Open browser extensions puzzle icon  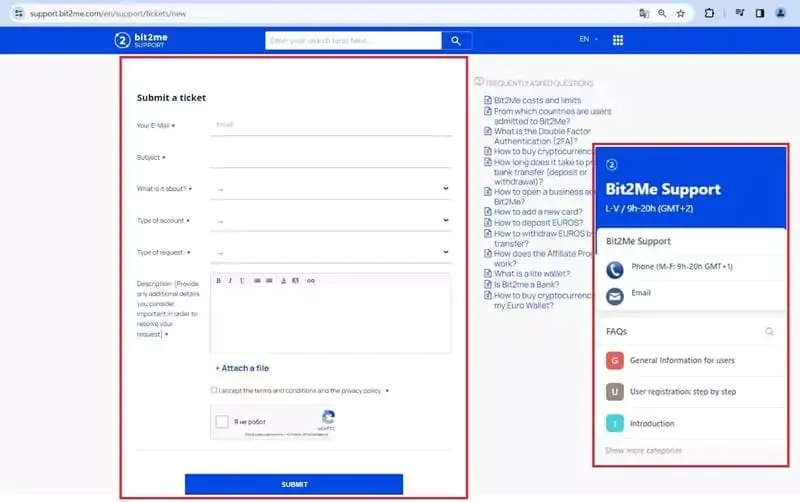(709, 13)
